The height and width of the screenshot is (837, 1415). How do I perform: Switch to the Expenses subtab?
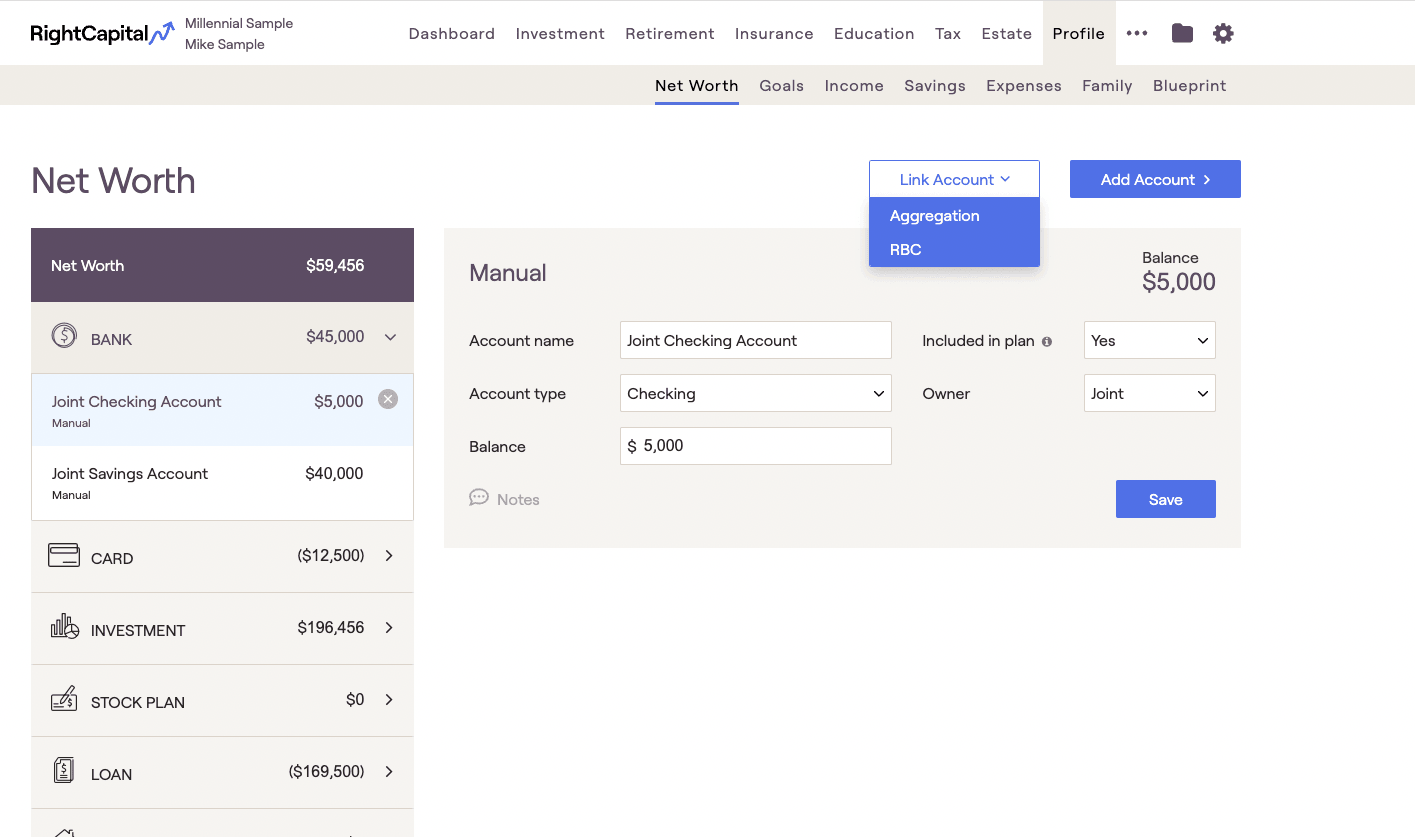click(x=1024, y=86)
